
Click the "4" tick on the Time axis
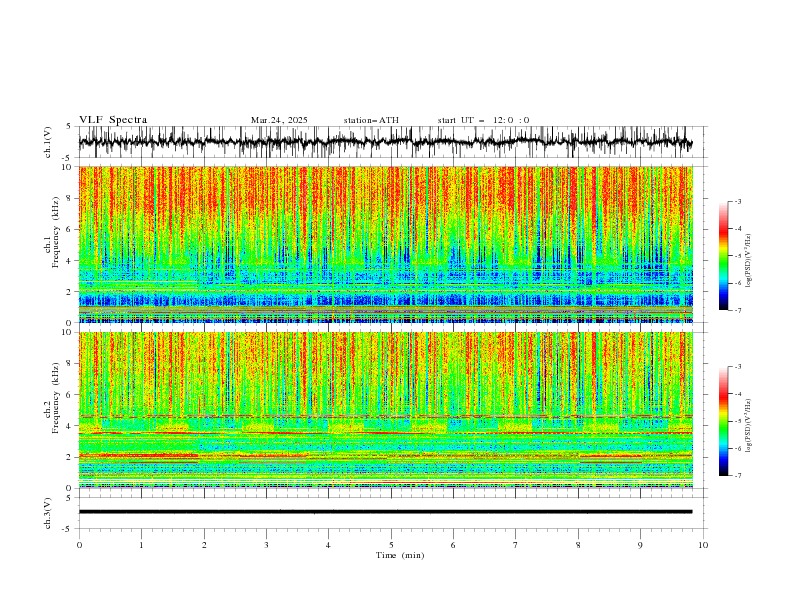(x=328, y=545)
